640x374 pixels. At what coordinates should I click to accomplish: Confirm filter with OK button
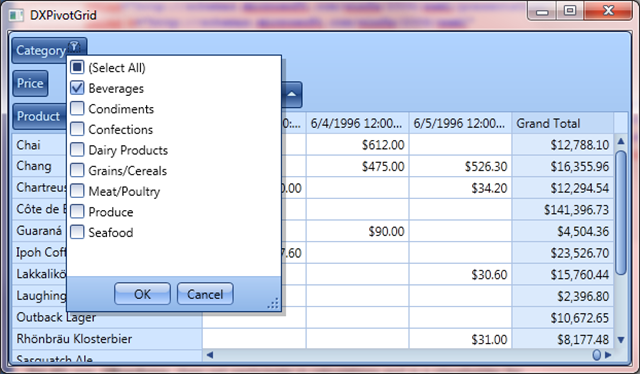pos(142,294)
